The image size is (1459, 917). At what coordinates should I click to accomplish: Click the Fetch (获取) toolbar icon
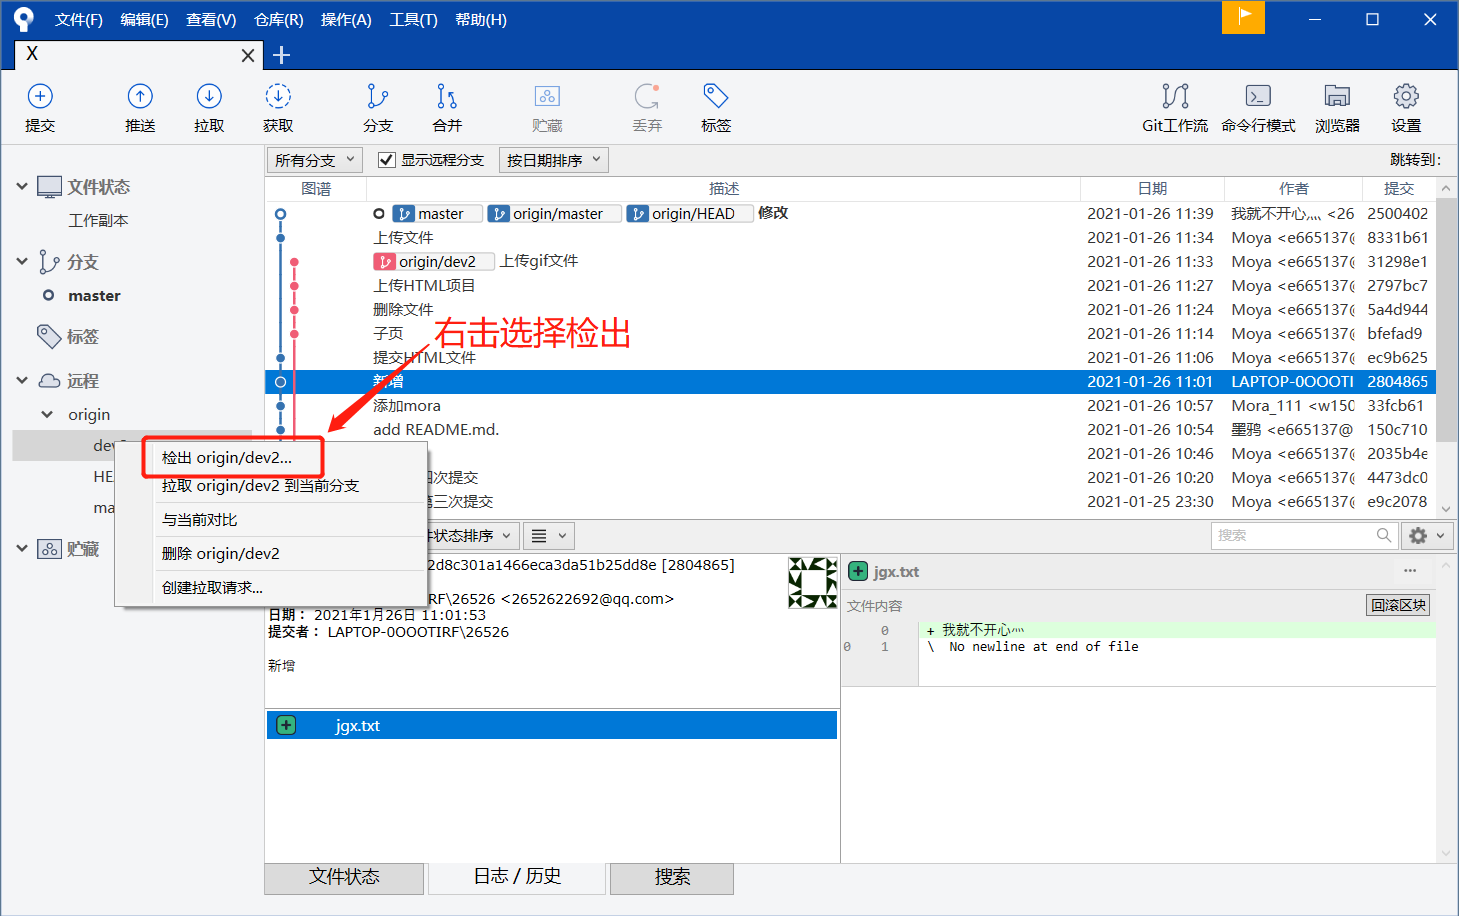click(x=278, y=97)
